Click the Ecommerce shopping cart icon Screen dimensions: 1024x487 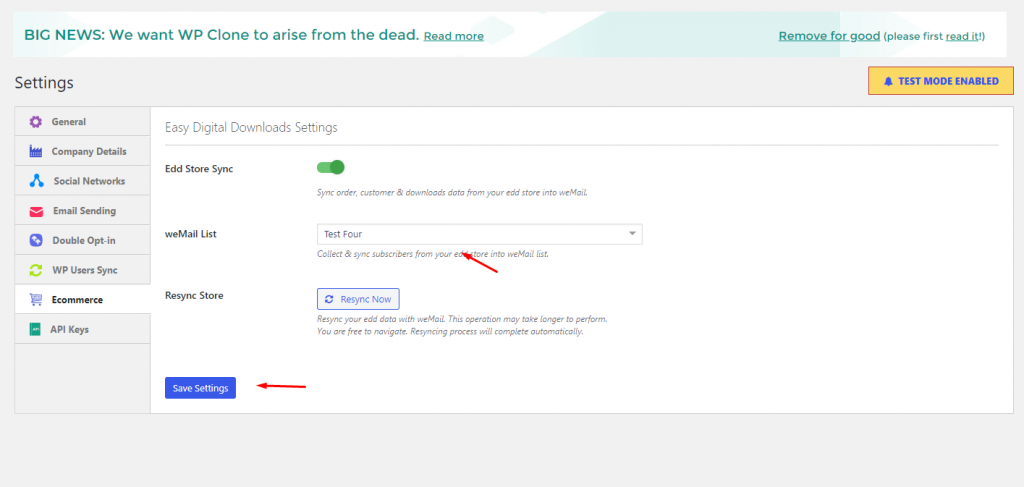point(36,300)
